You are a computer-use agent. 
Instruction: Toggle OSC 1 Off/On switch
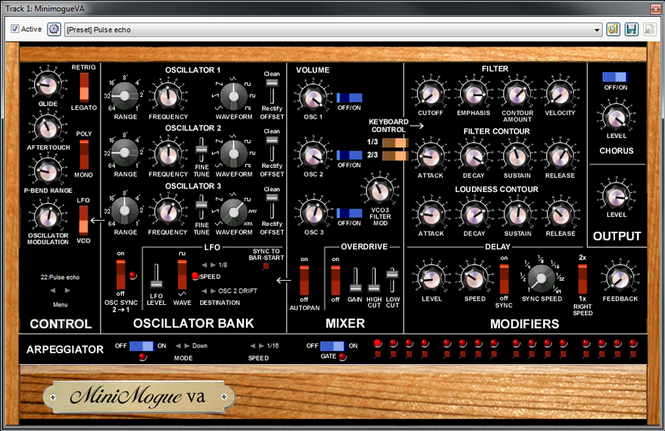tap(349, 98)
